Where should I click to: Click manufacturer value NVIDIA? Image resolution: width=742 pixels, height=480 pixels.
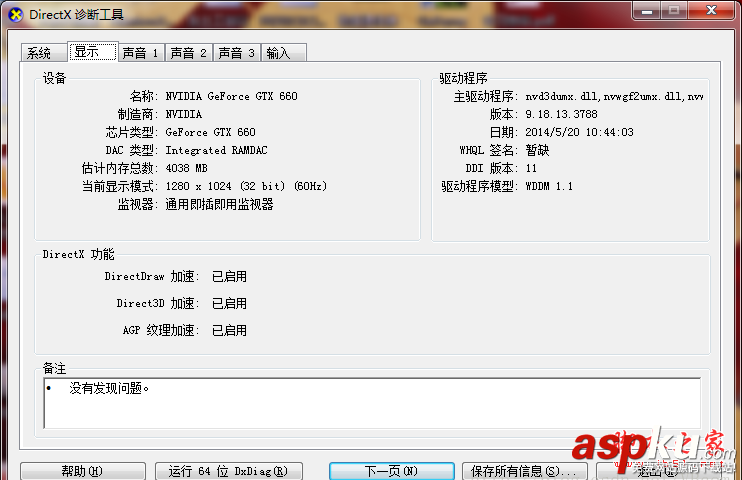(x=184, y=114)
